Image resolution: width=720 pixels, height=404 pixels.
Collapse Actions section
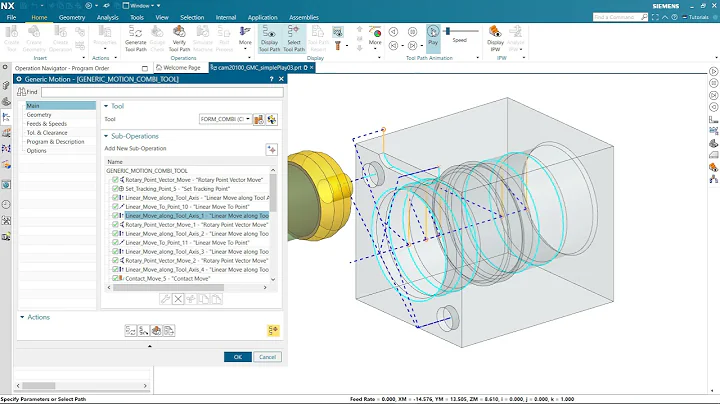22,317
